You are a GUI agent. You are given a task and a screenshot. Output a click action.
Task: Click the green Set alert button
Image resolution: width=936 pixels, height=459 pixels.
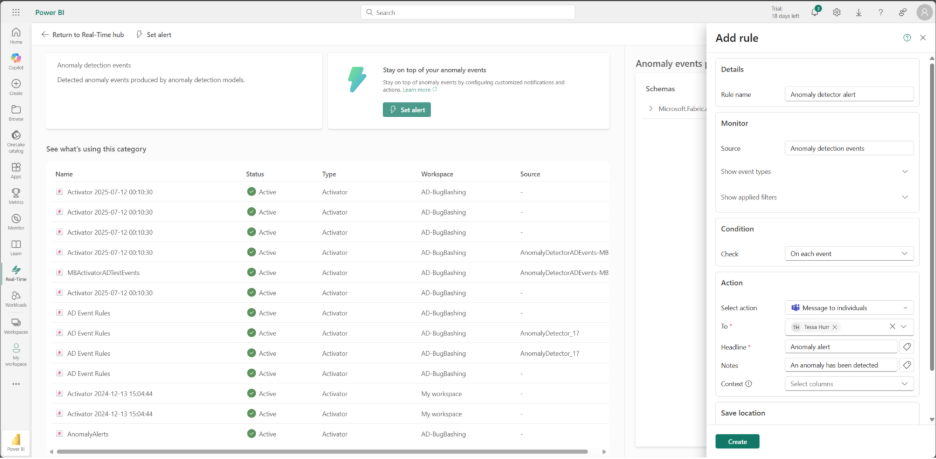pos(406,110)
